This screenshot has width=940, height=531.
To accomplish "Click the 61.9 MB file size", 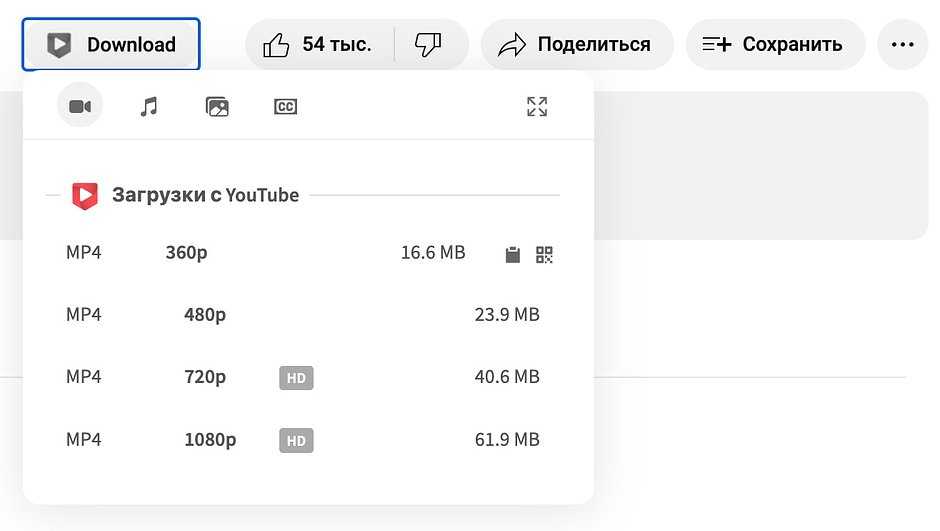I will [x=507, y=439].
